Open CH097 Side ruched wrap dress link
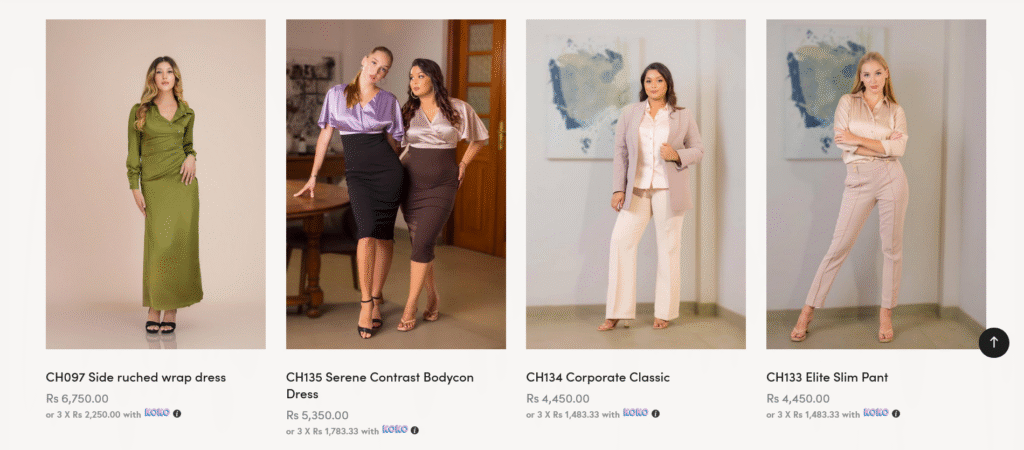 pyautogui.click(x=136, y=377)
